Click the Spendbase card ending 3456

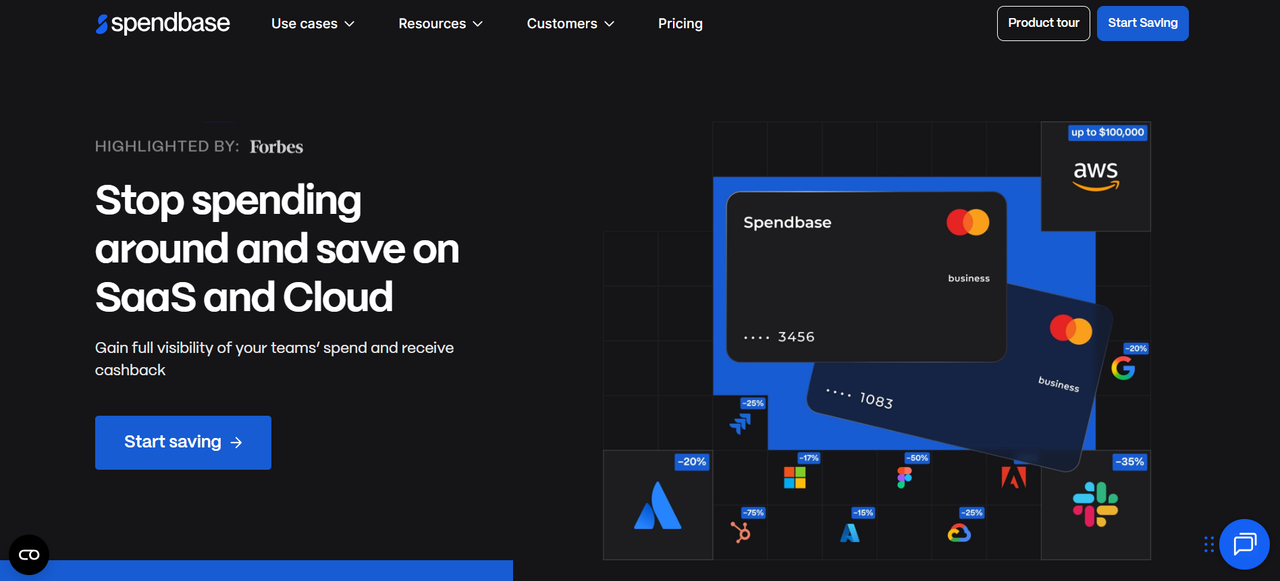(x=866, y=276)
